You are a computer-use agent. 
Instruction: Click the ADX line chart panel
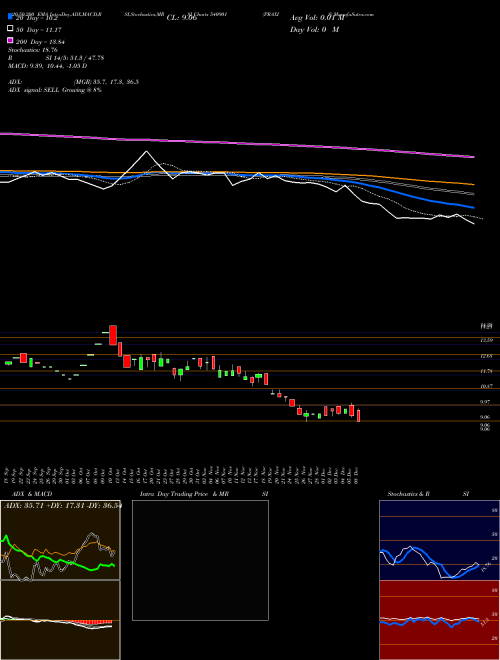point(60,540)
